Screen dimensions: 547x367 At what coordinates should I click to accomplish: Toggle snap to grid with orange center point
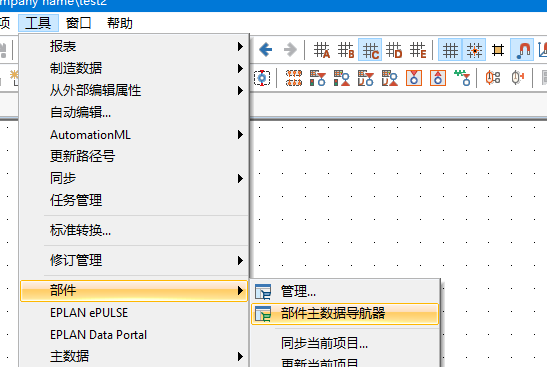click(474, 50)
